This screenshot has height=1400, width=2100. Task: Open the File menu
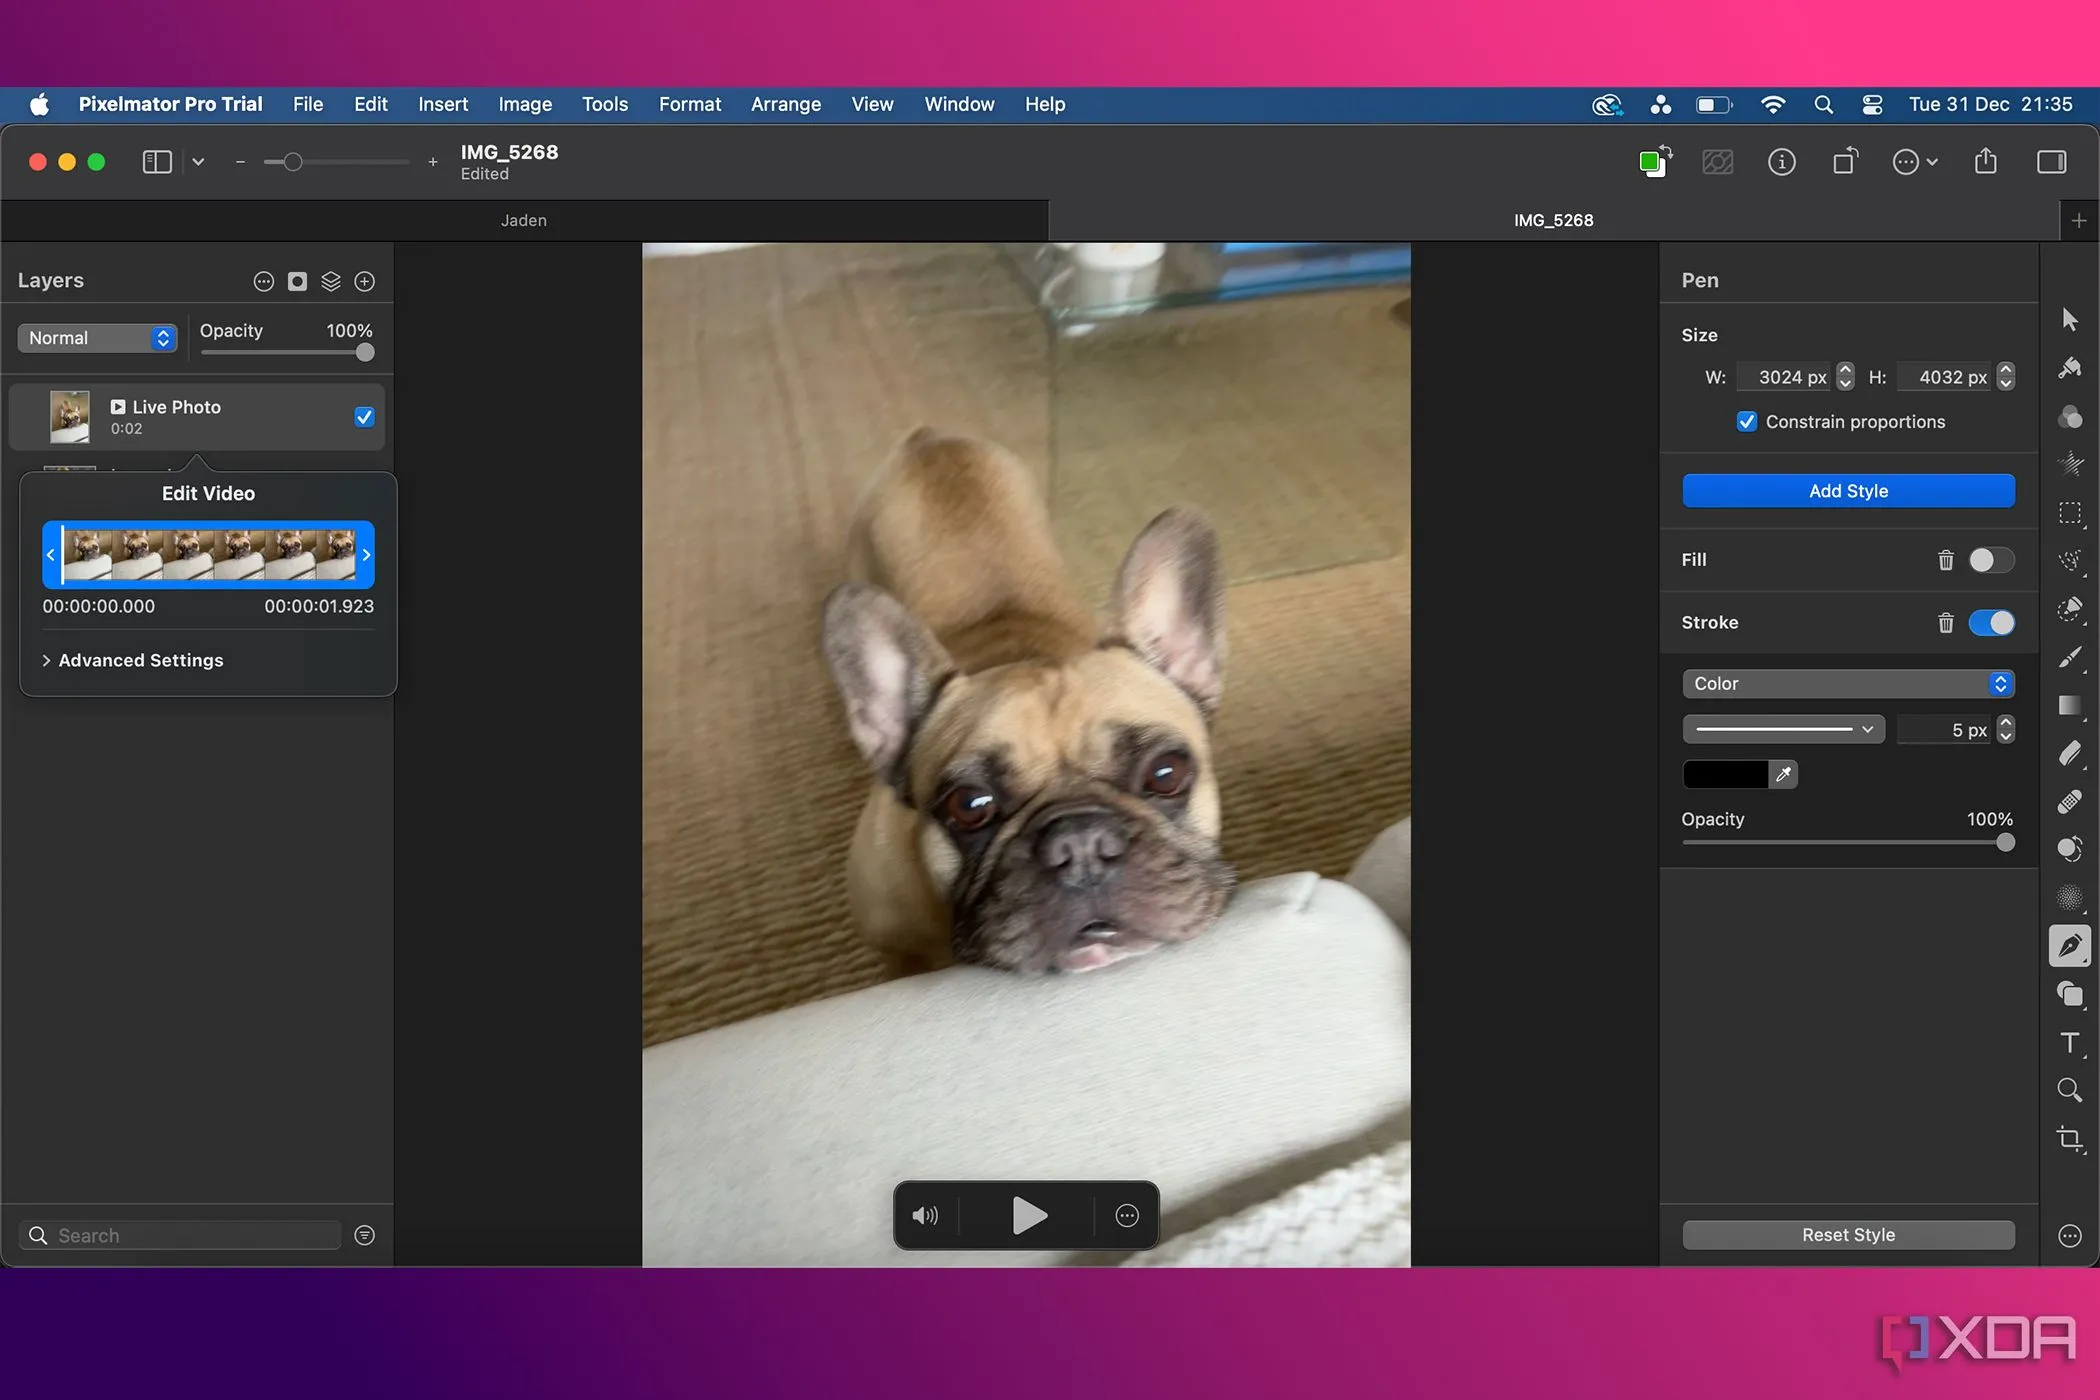point(308,105)
